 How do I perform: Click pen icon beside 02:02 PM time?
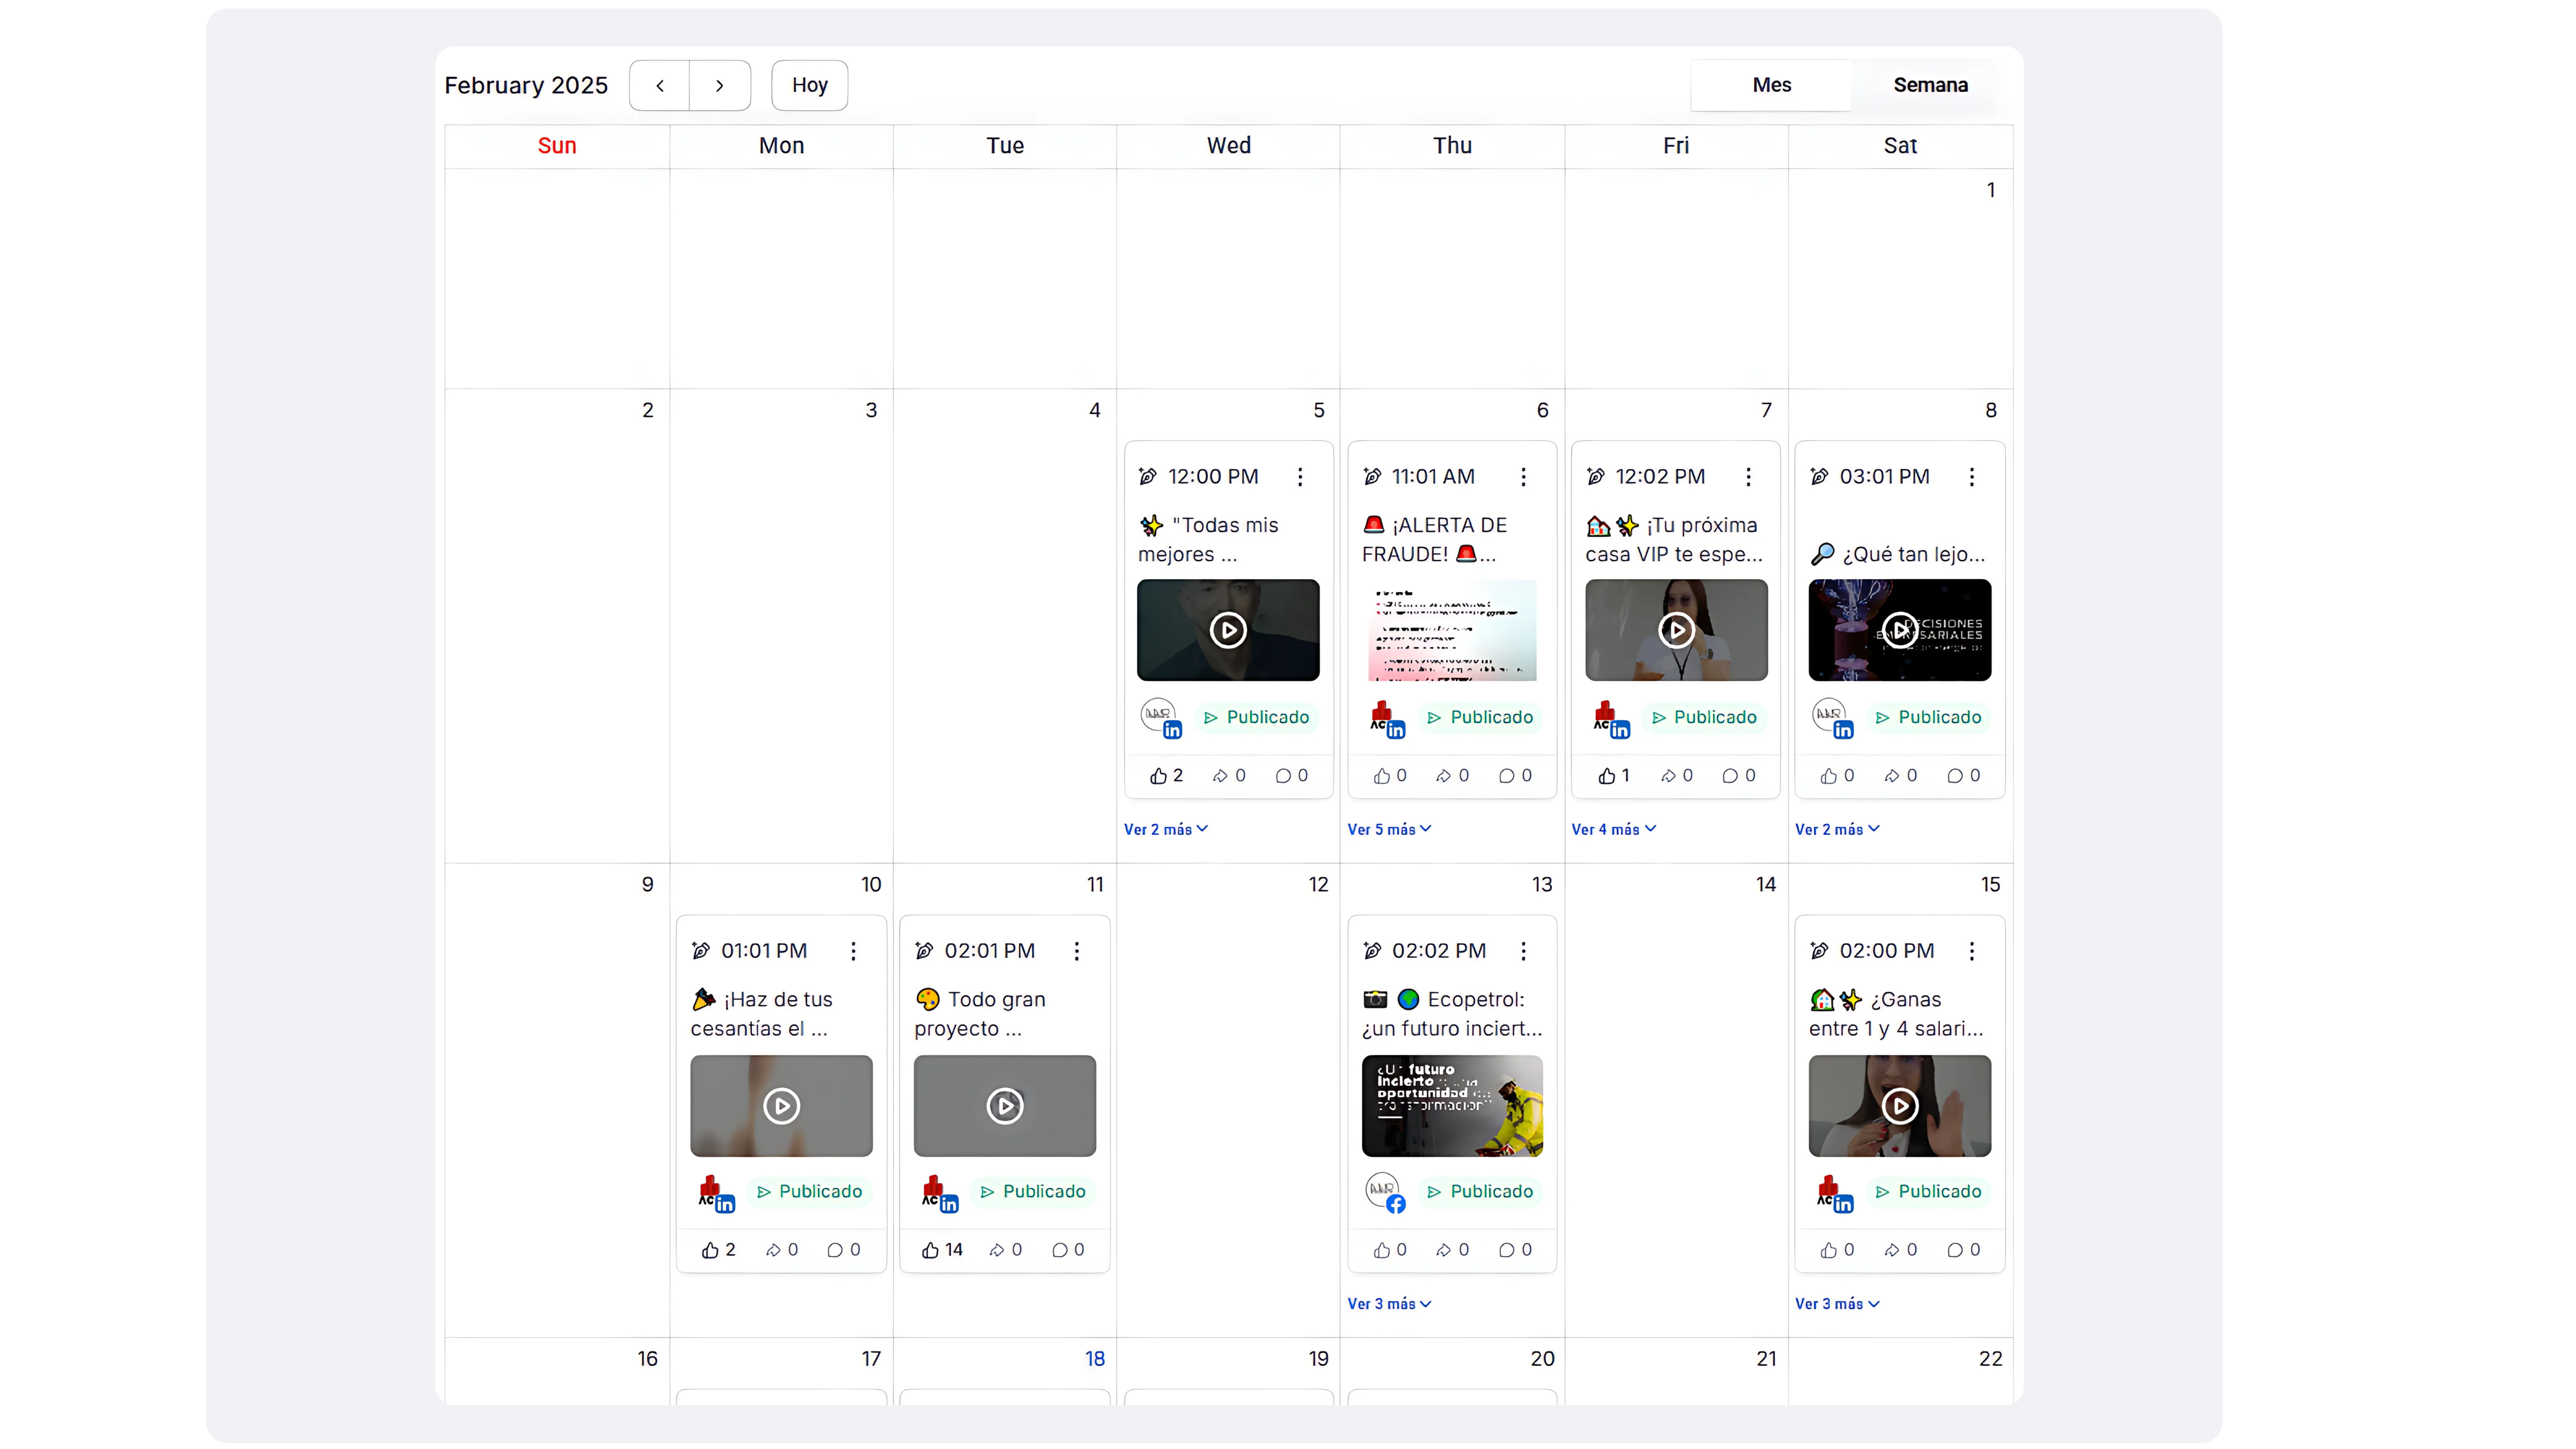point(1372,951)
